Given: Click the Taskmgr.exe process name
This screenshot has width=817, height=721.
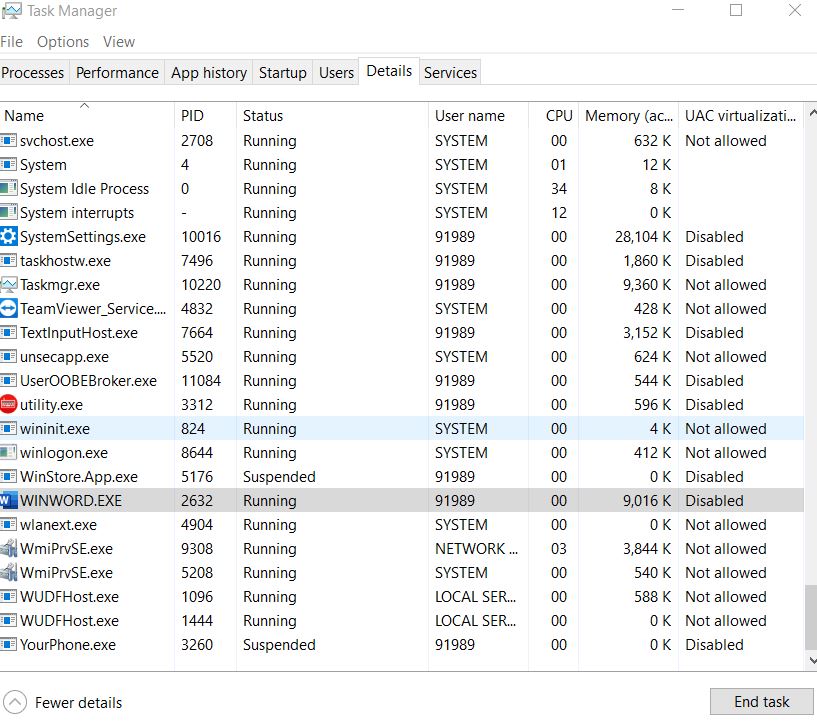Looking at the screenshot, I should click(60, 284).
